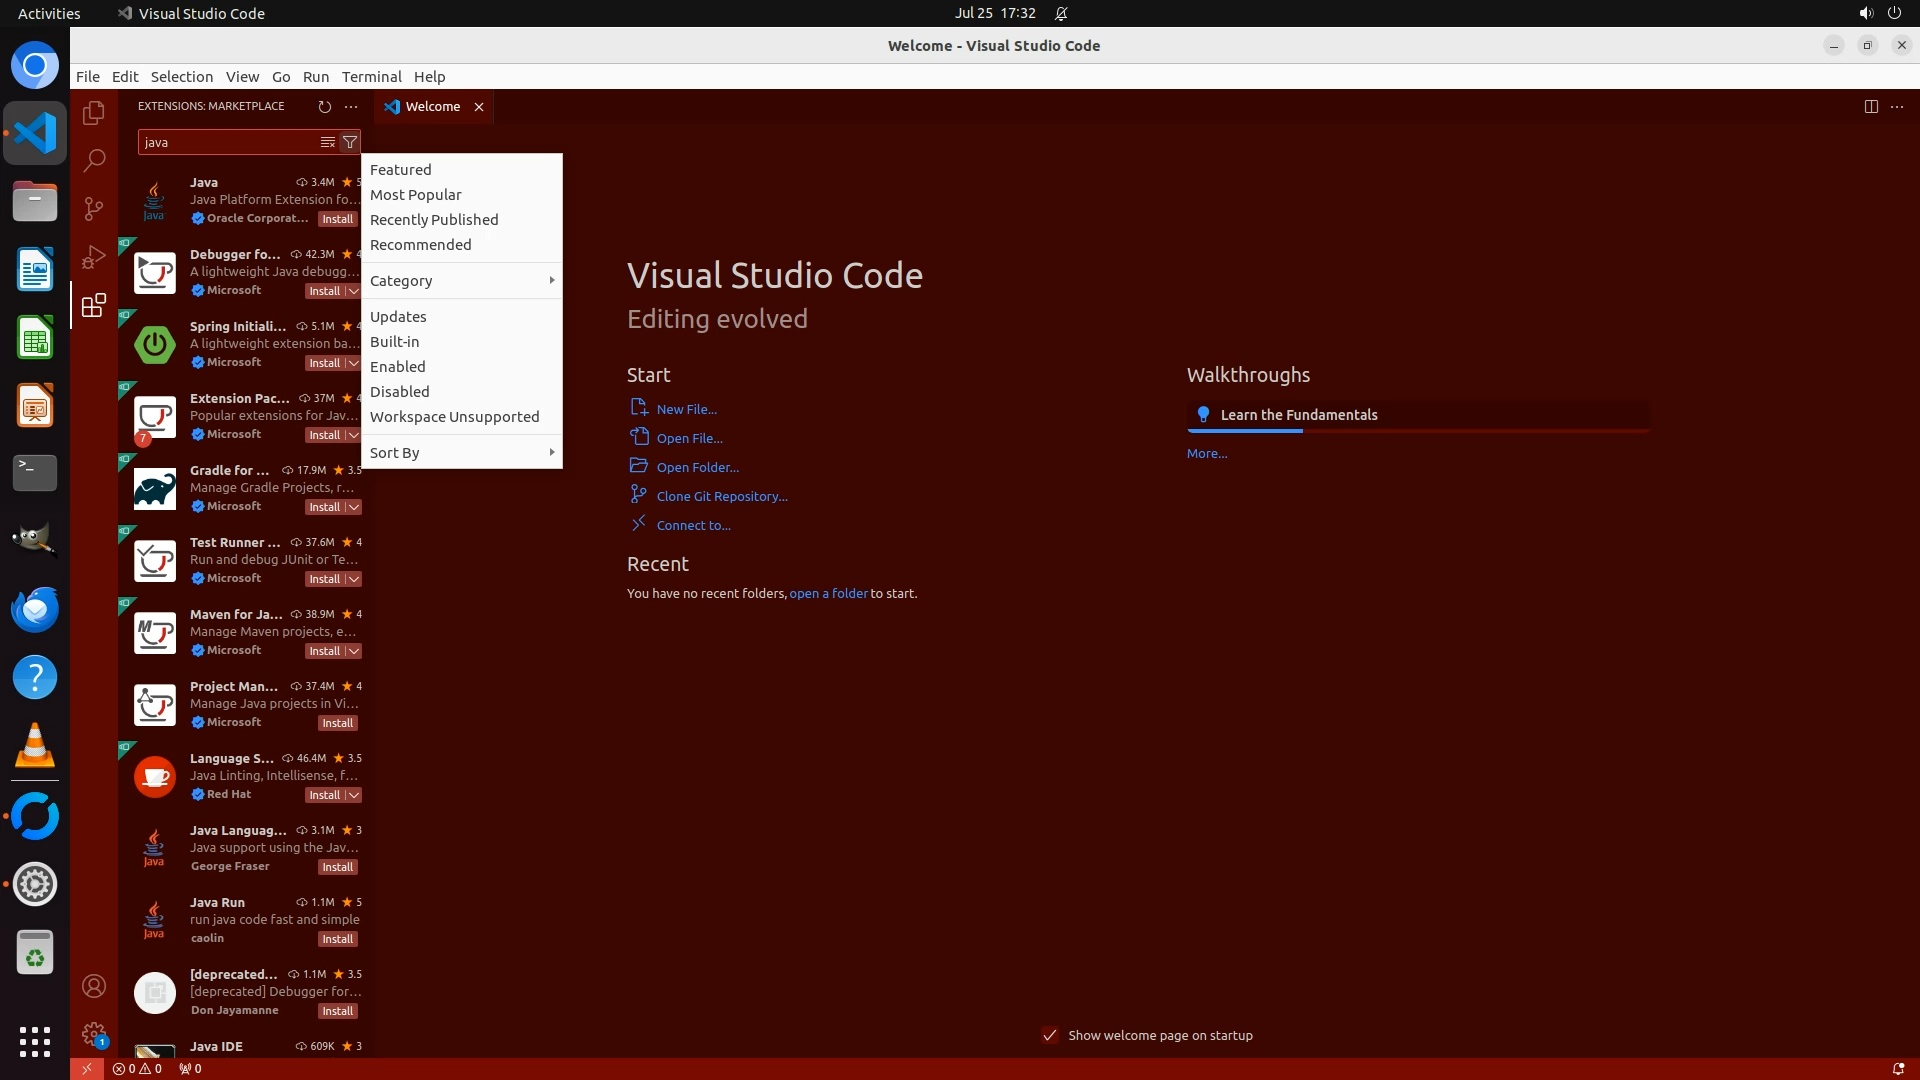Click the Clone Git Repository link
The height and width of the screenshot is (1080, 1920).
[721, 496]
